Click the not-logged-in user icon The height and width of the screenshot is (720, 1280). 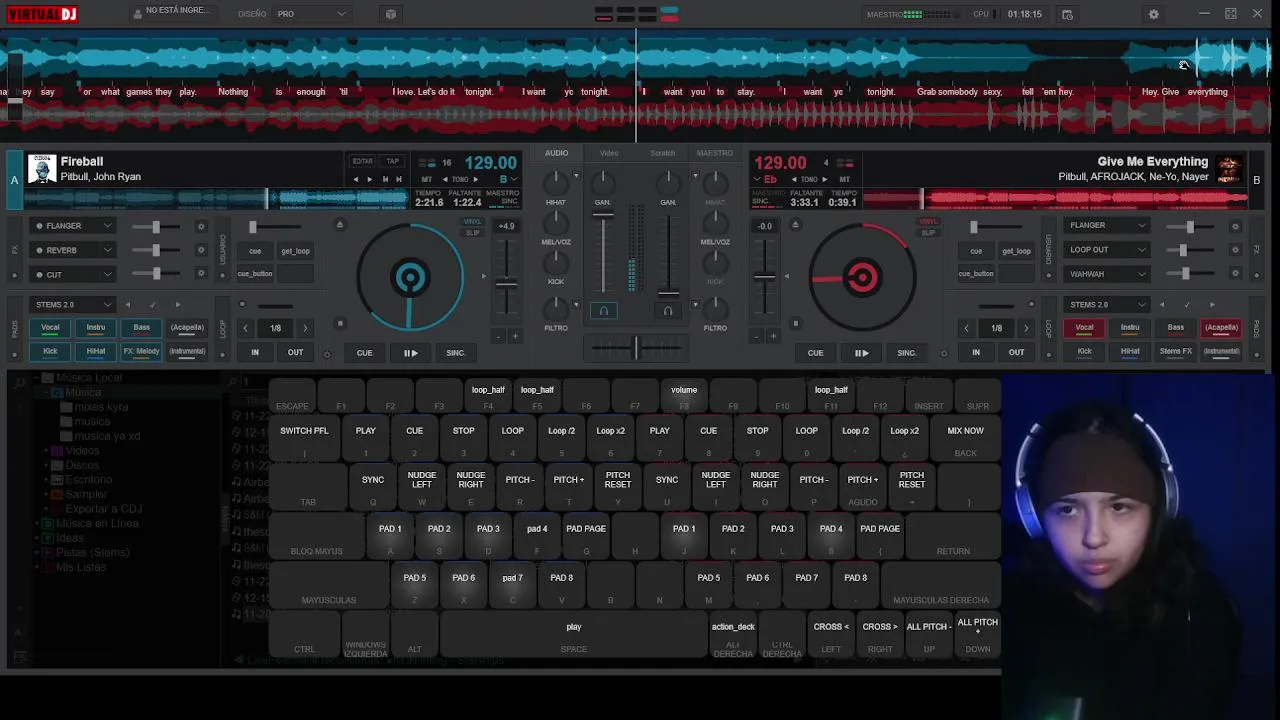click(x=137, y=14)
